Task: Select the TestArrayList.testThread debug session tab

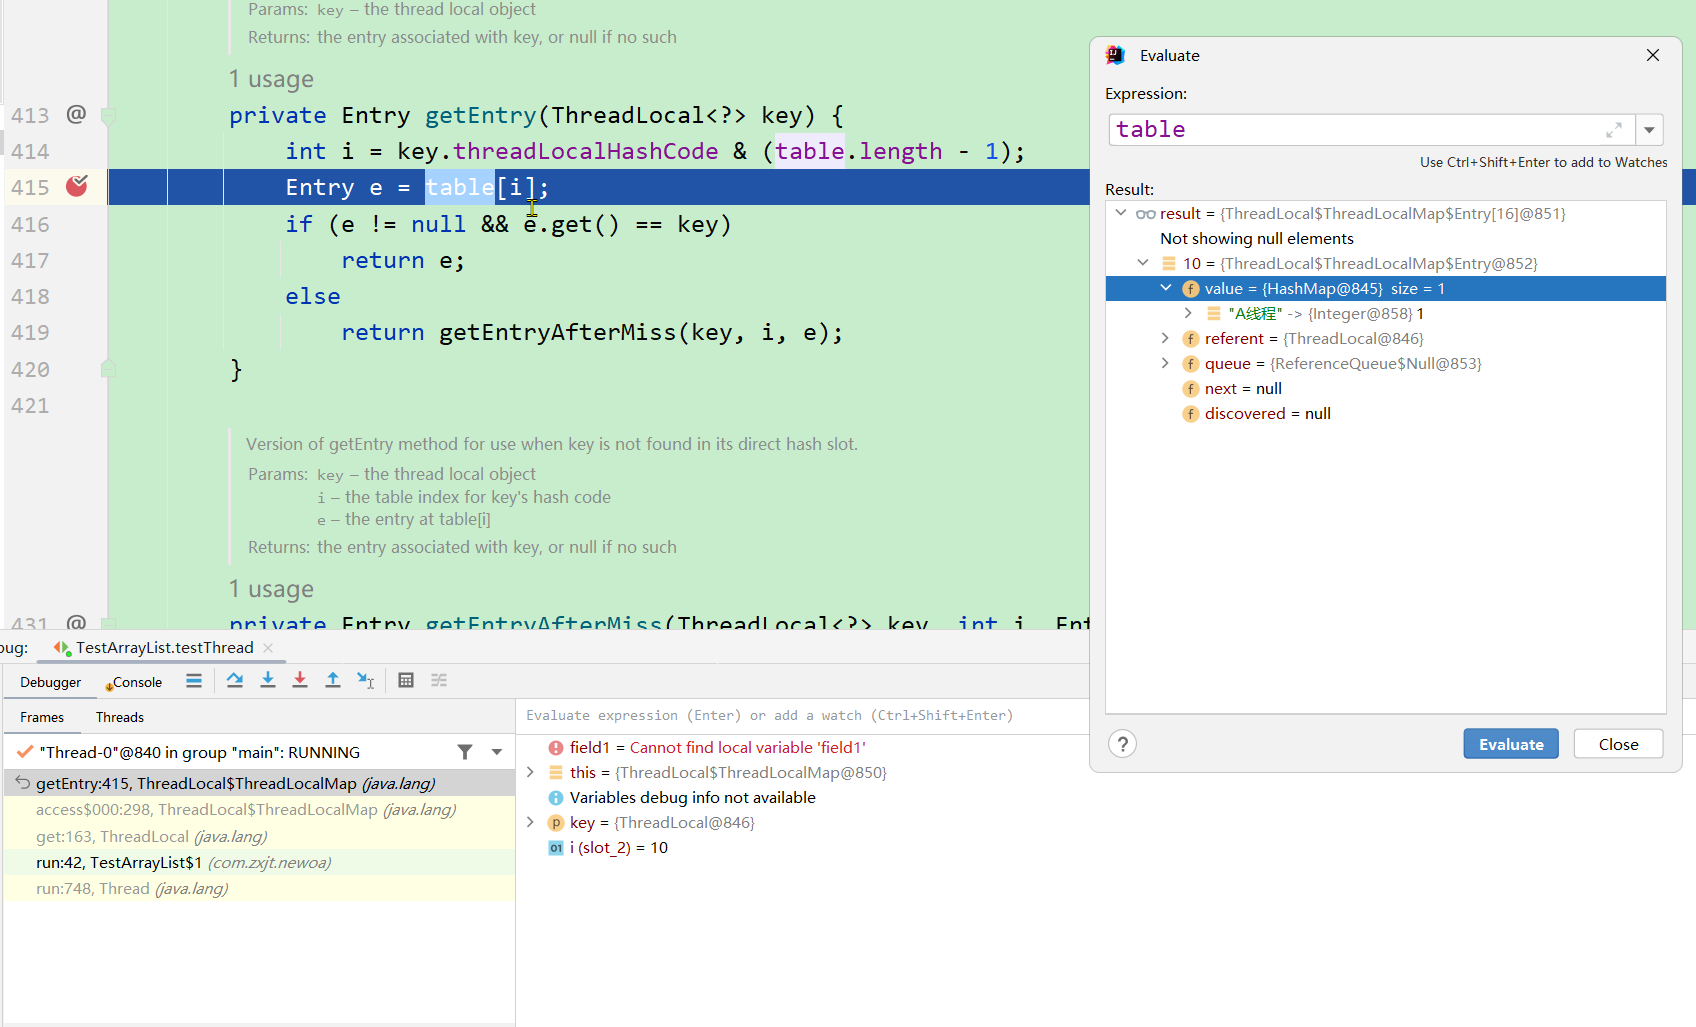Action: pos(164,648)
